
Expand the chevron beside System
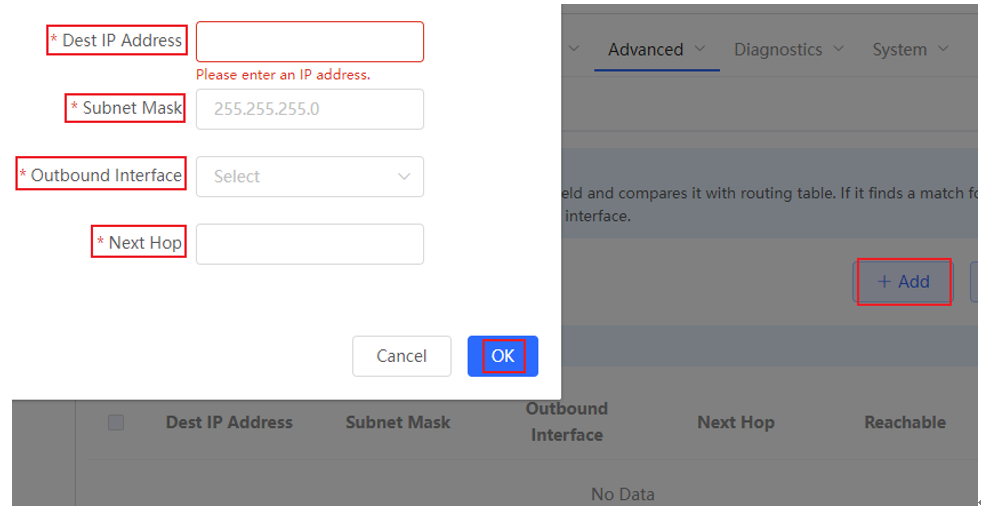(943, 49)
